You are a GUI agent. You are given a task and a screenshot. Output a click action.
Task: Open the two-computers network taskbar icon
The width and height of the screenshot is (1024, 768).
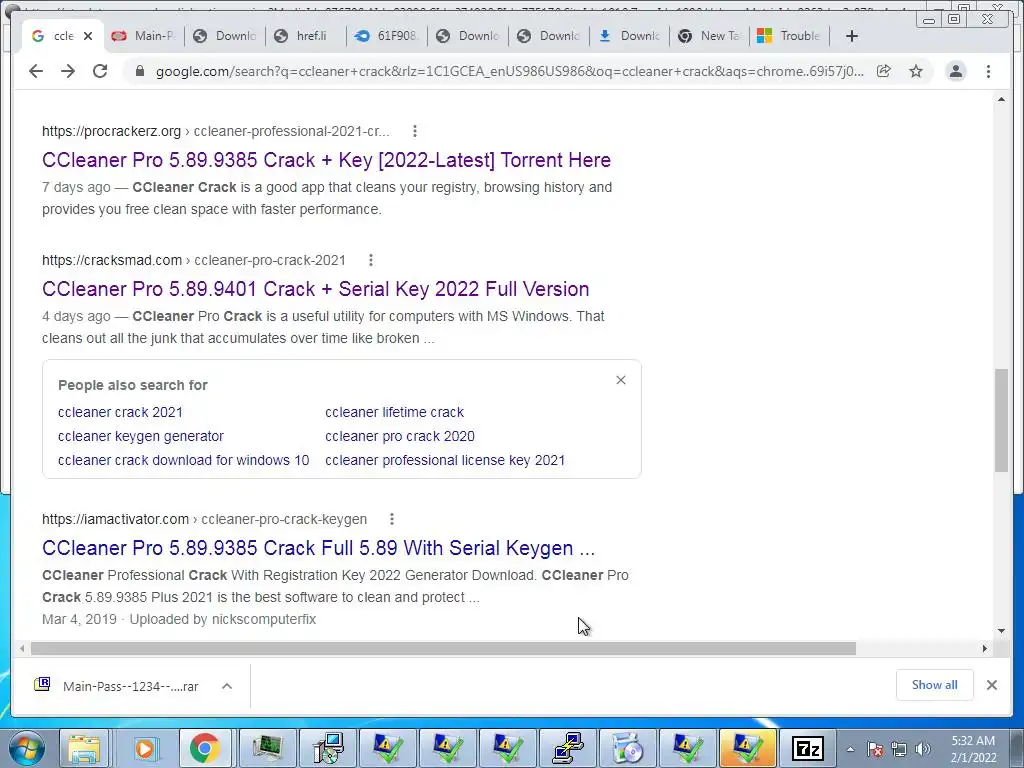(x=569, y=748)
